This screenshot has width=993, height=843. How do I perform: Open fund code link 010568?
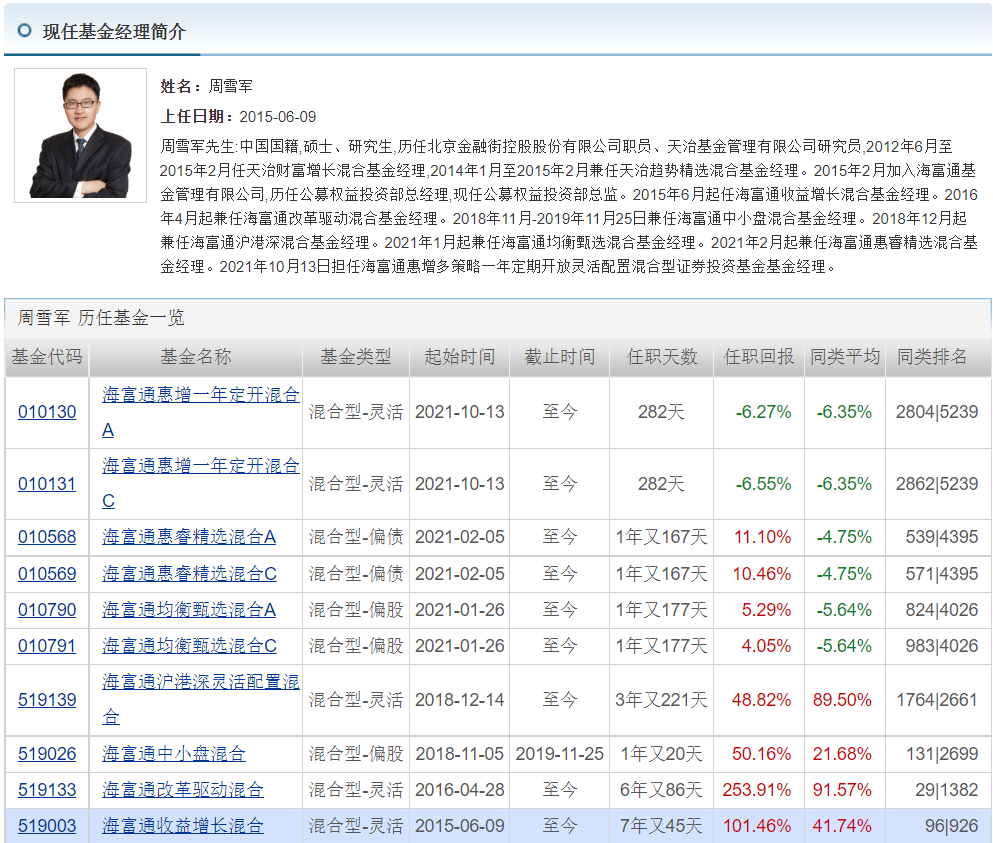point(47,537)
